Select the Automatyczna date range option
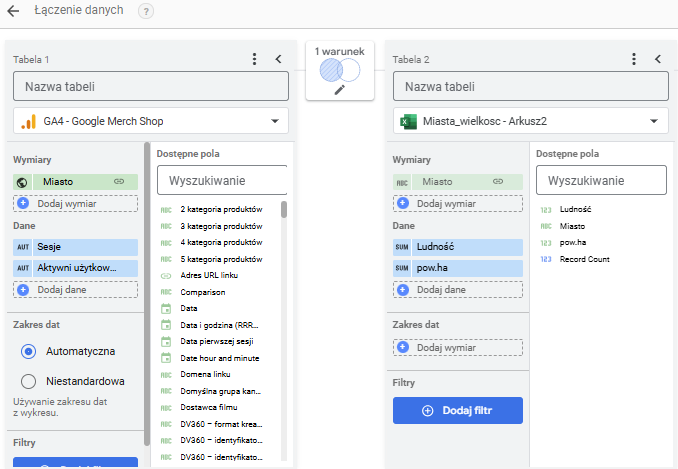 point(28,352)
